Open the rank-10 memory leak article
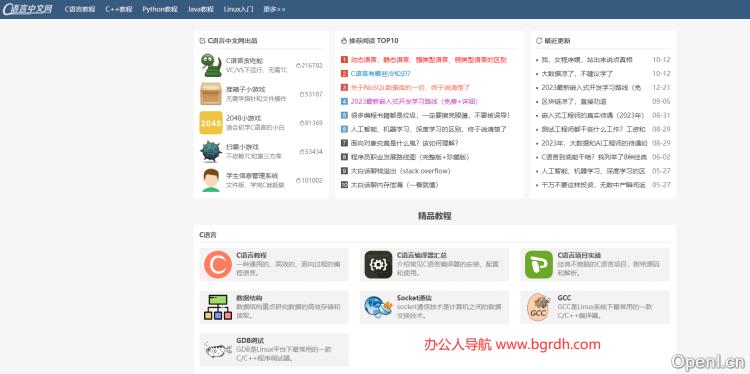 point(395,185)
